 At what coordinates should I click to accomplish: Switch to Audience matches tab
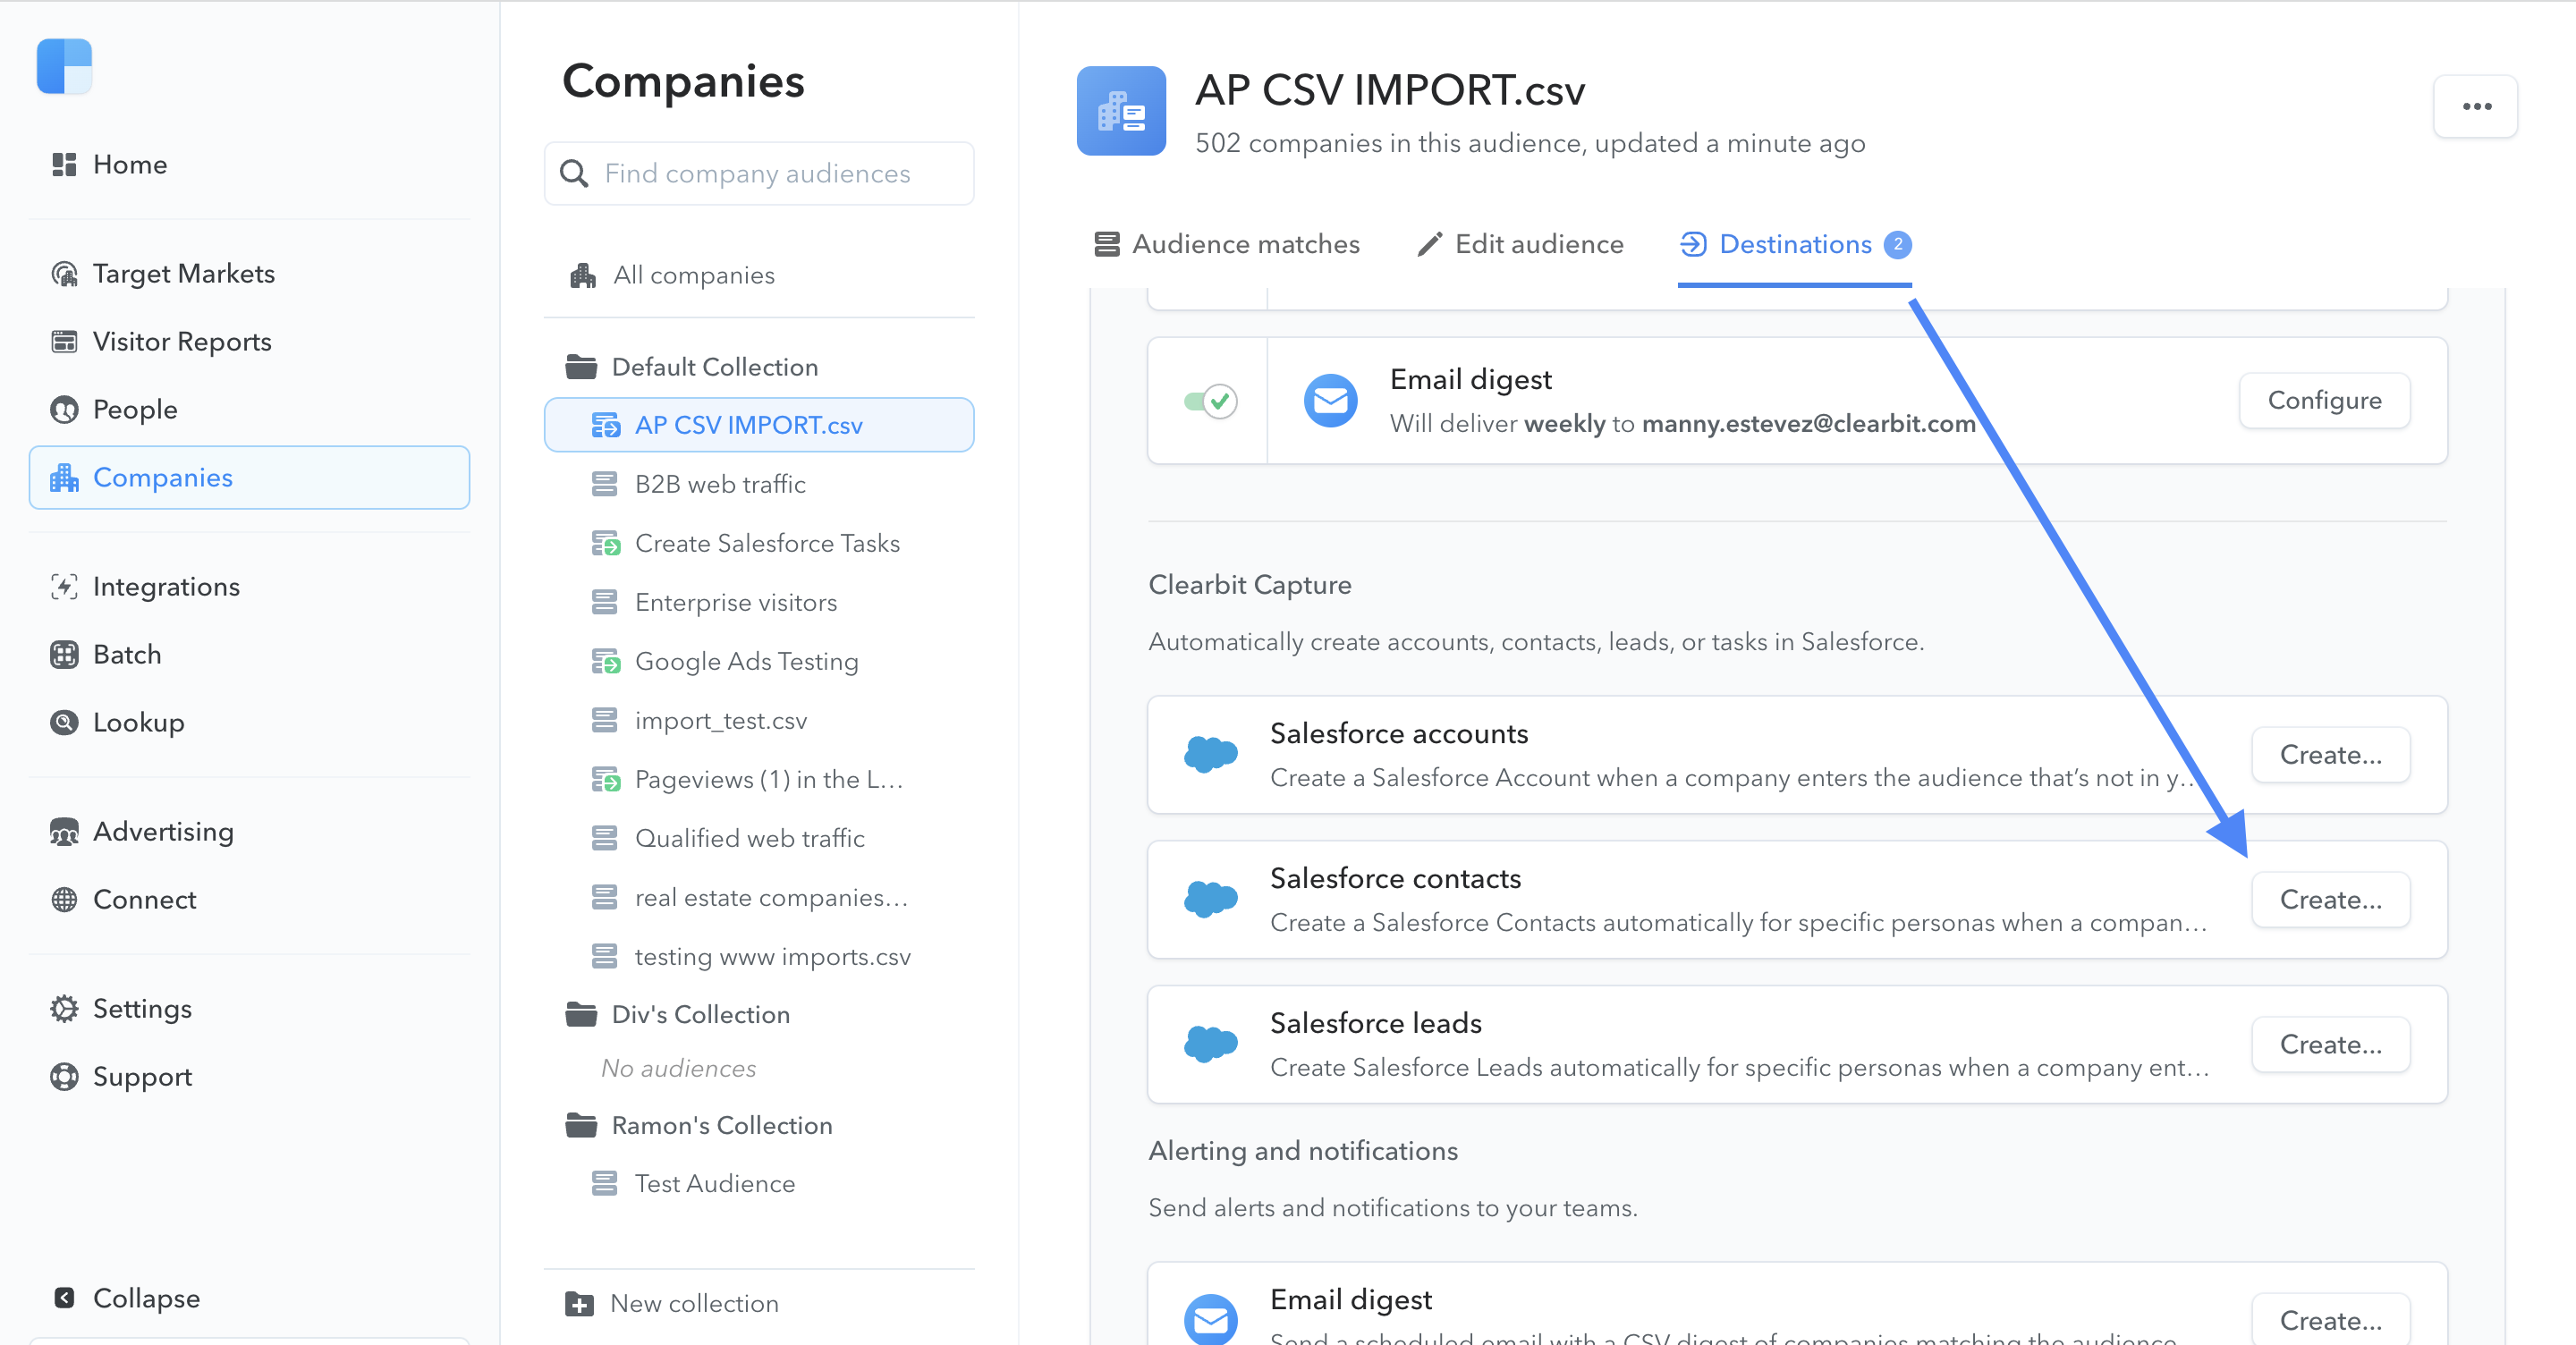click(x=1227, y=244)
